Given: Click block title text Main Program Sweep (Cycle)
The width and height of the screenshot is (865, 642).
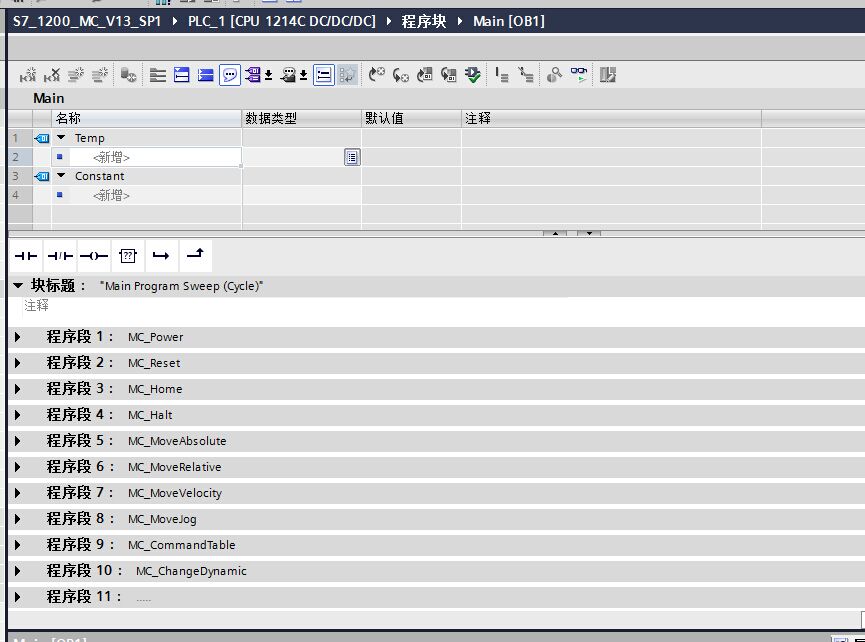Looking at the screenshot, I should coord(181,286).
